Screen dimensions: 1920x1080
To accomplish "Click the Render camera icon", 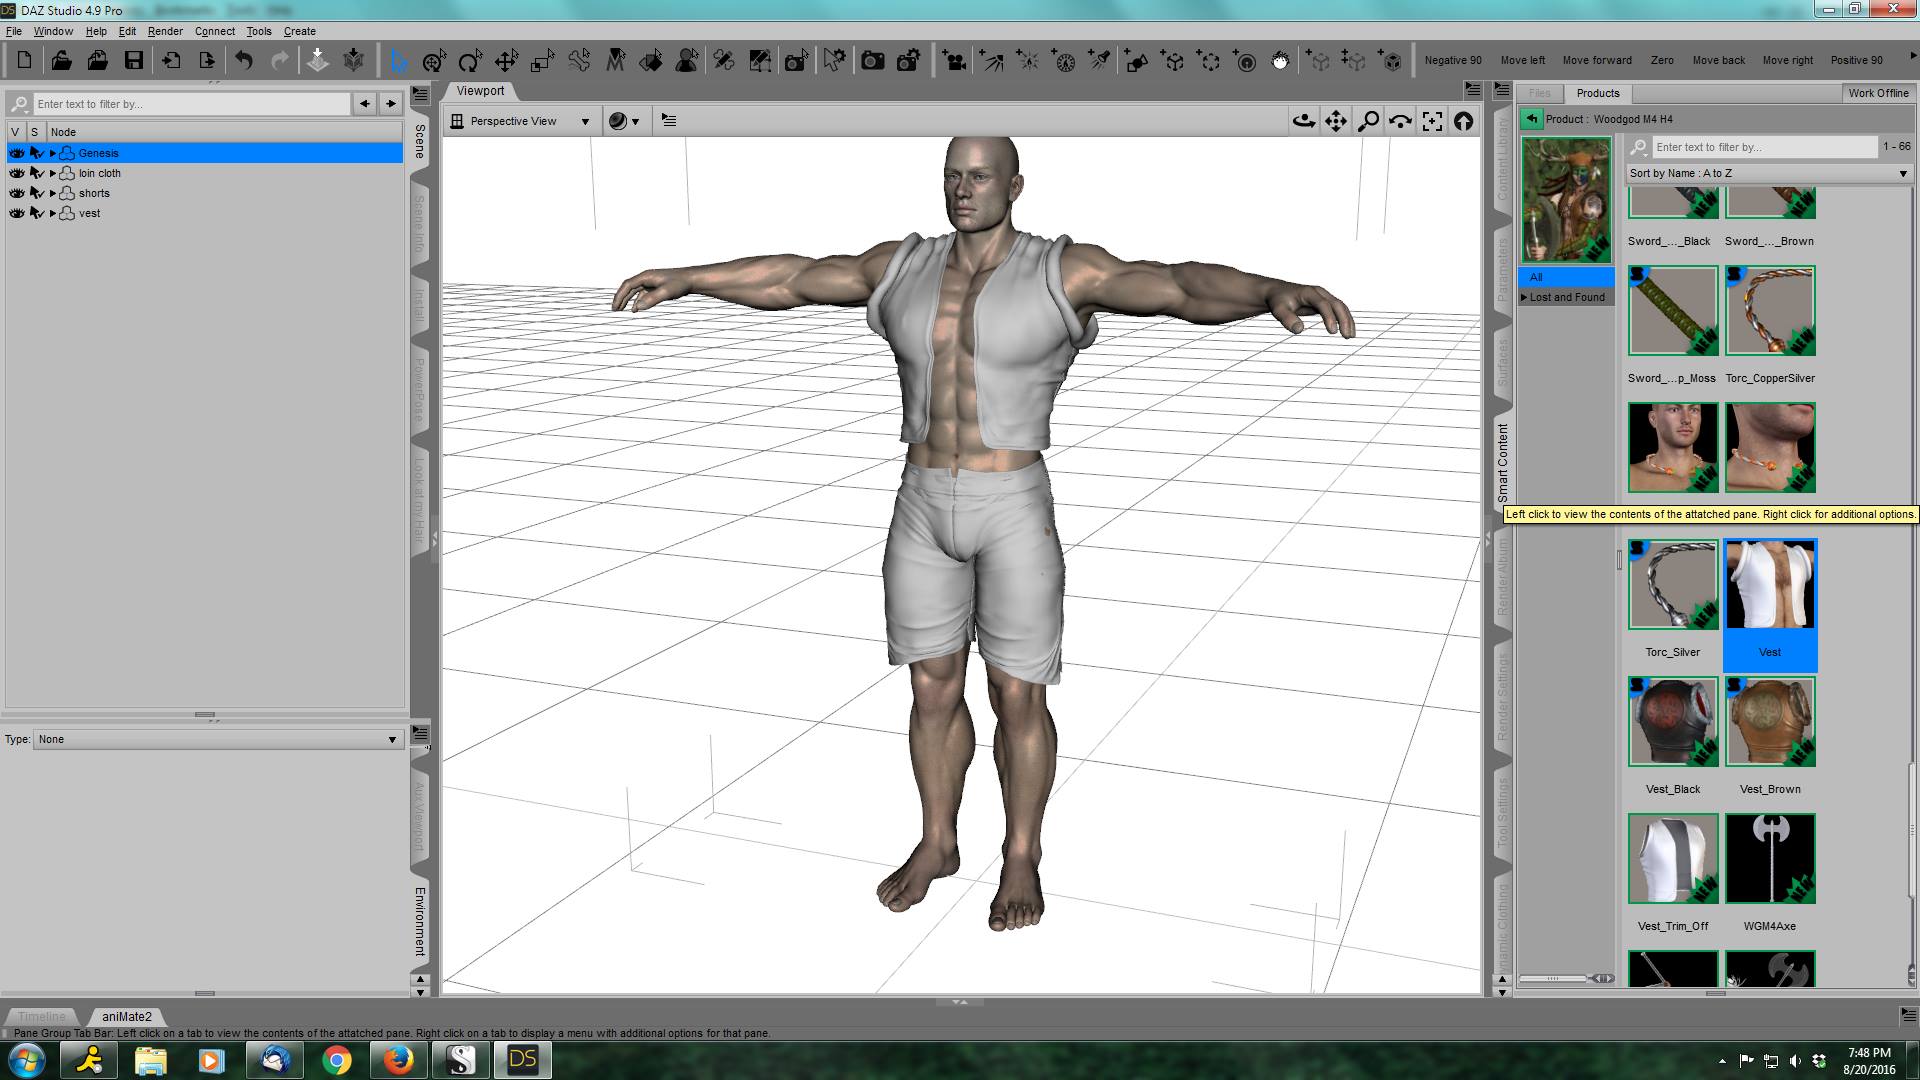I will tap(872, 61).
